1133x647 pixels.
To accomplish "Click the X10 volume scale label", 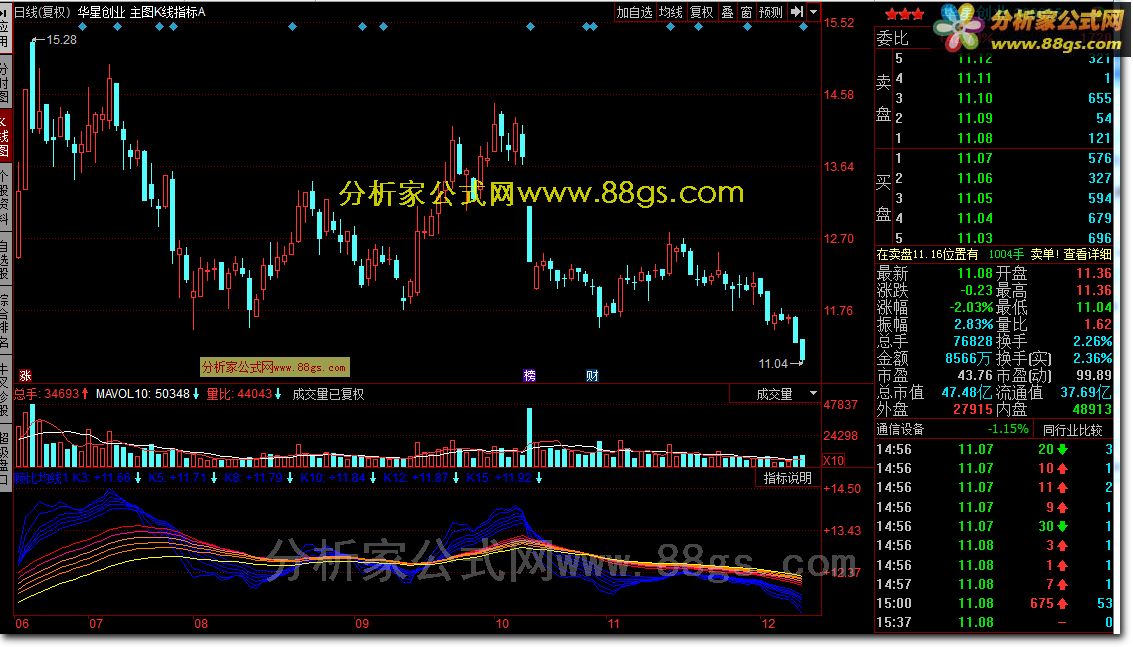I will 833,460.
